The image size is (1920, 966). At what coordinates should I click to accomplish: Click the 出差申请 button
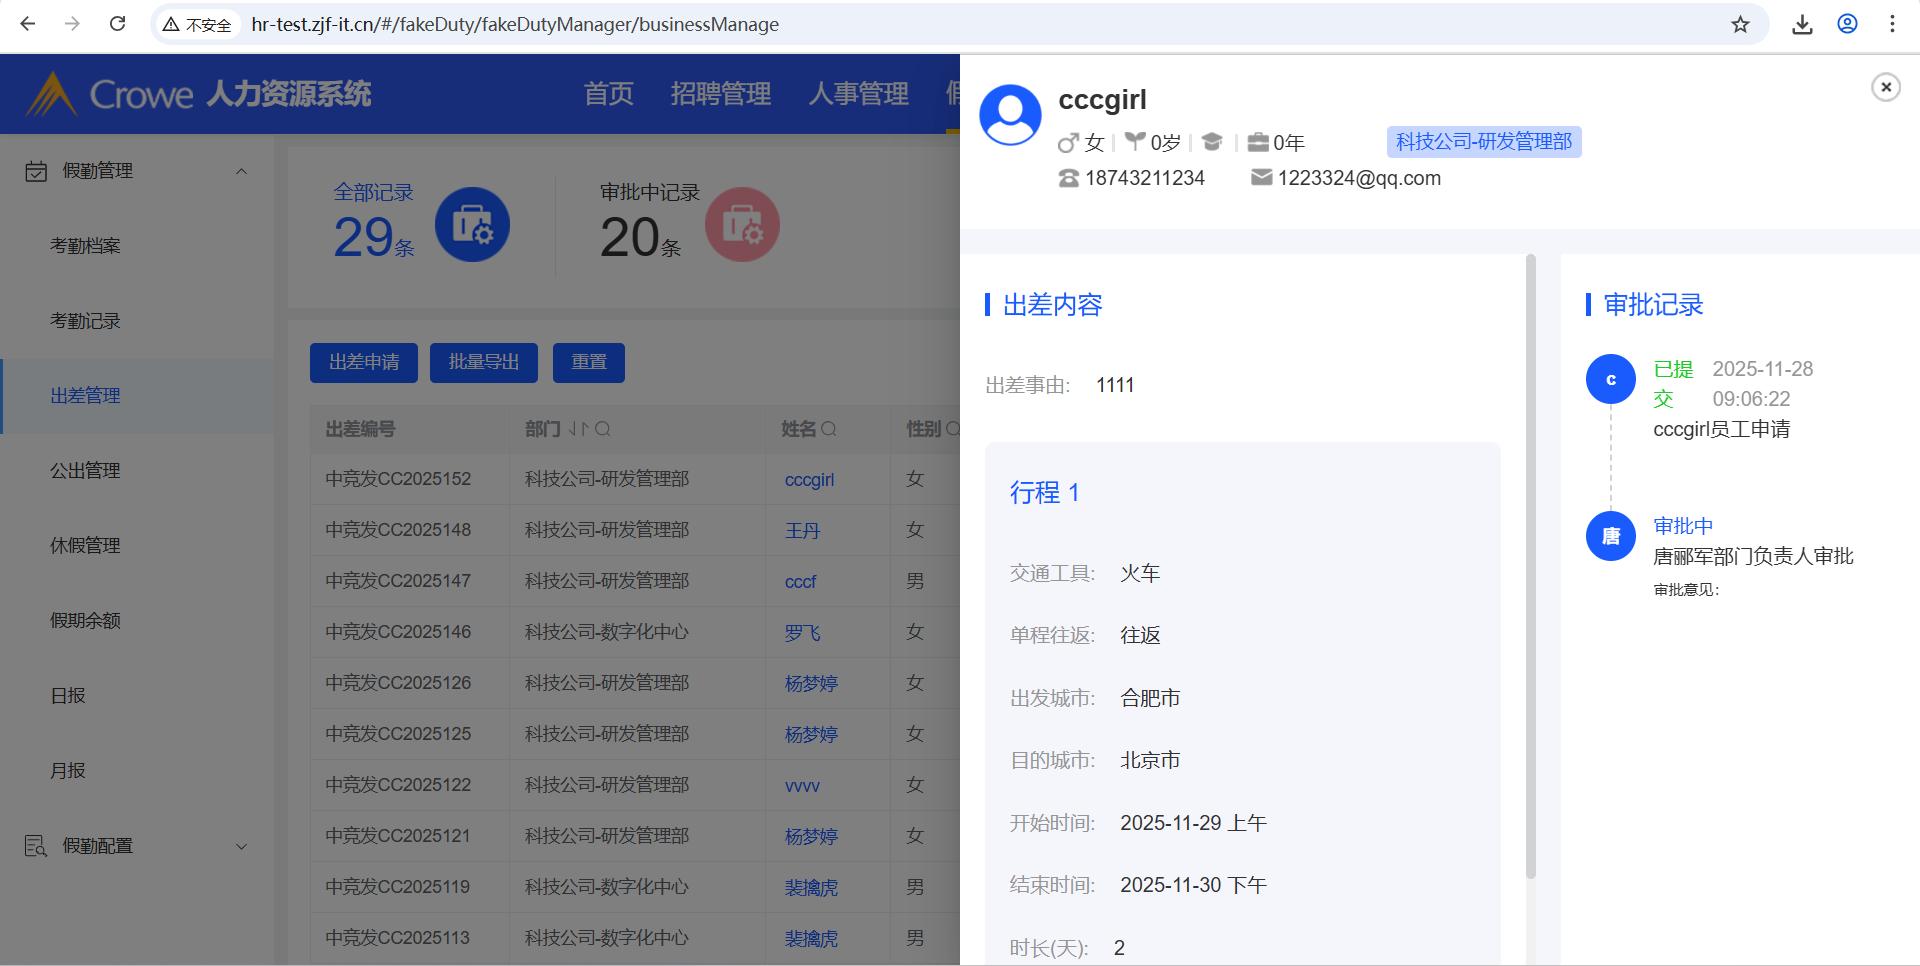[364, 362]
